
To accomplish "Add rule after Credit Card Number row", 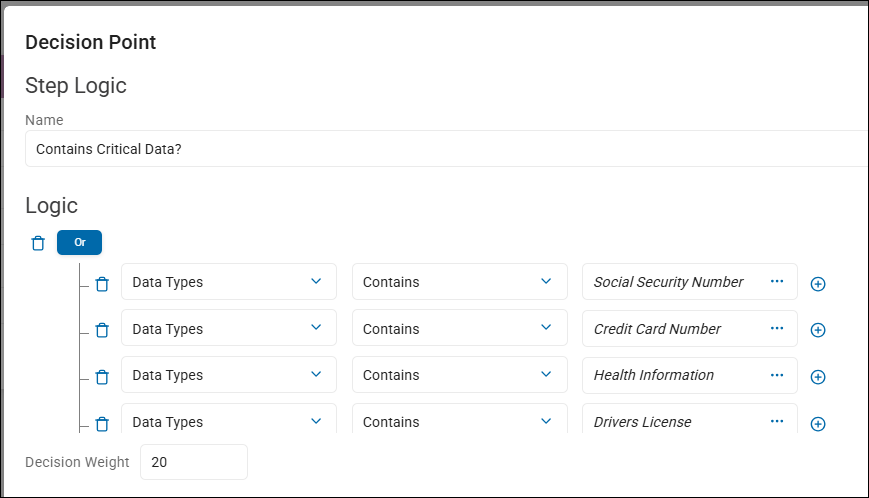I will tap(817, 330).
